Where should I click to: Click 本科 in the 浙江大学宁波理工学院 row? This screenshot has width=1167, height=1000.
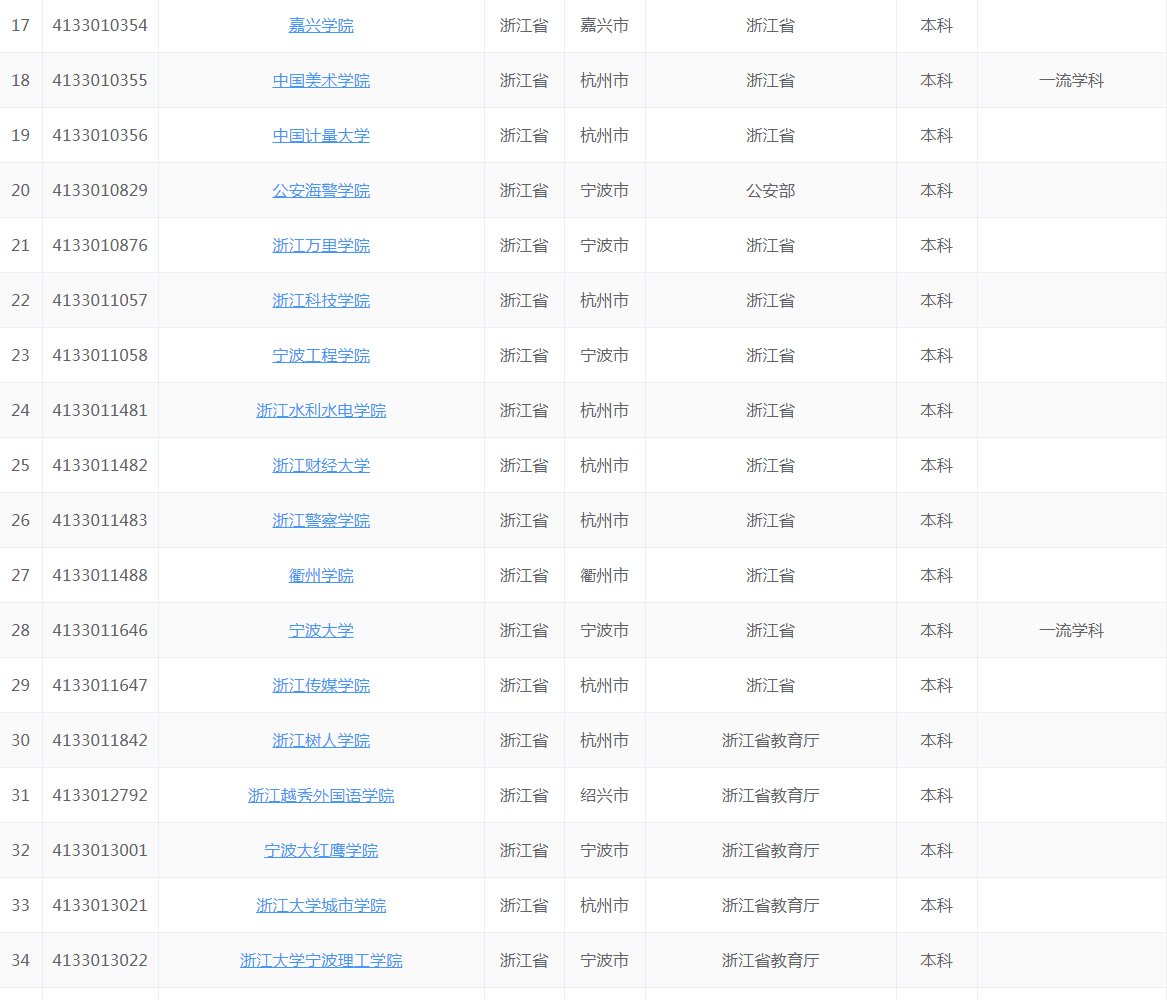click(936, 961)
